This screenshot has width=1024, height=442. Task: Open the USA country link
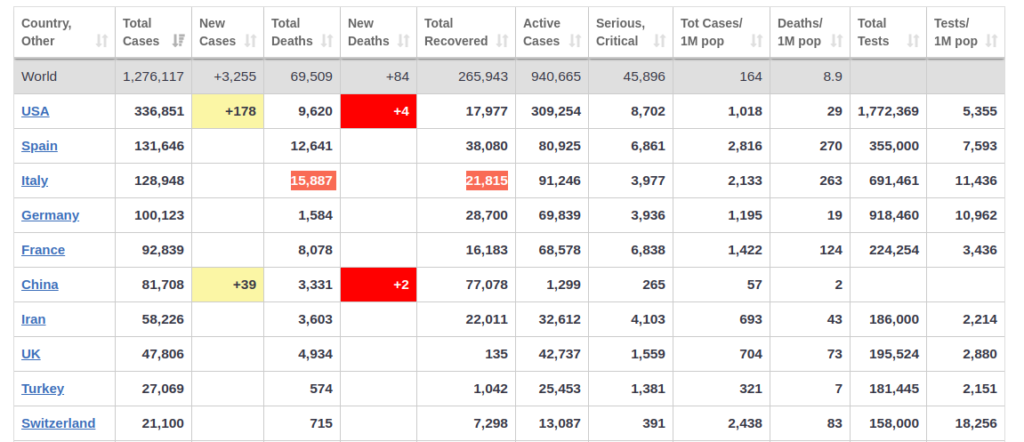point(35,111)
